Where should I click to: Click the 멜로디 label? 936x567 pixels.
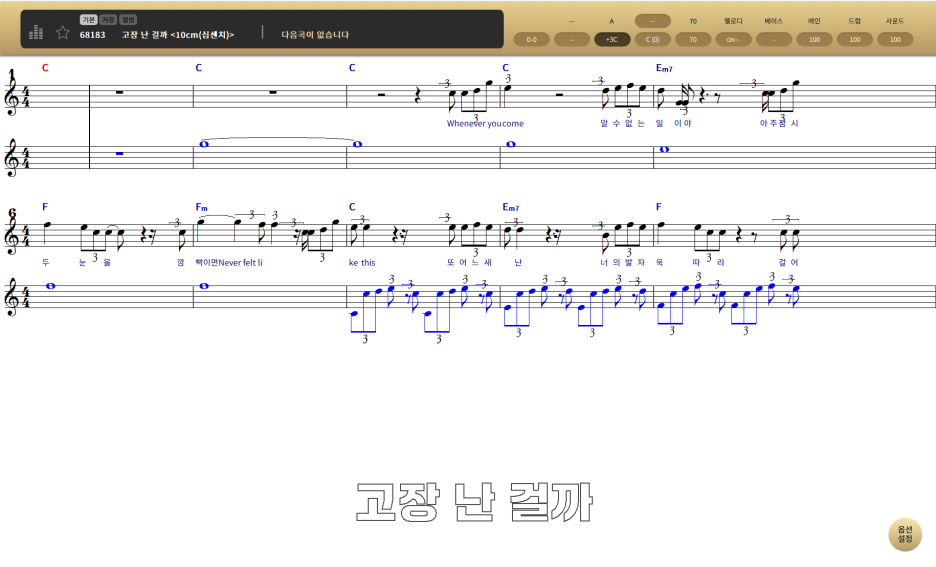(x=734, y=21)
